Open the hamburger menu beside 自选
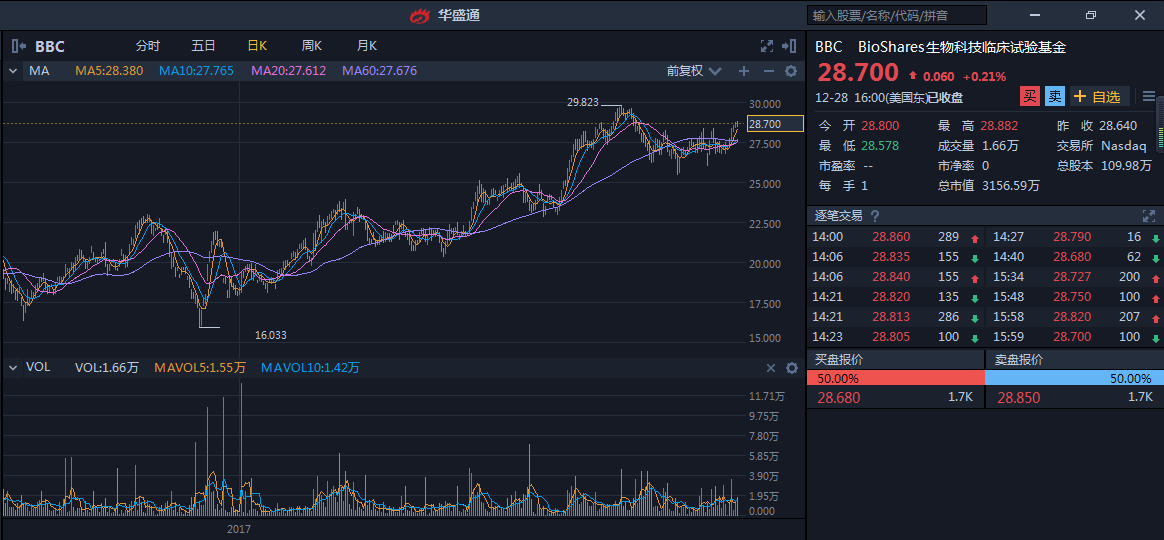The width and height of the screenshot is (1164, 540). click(x=1149, y=96)
